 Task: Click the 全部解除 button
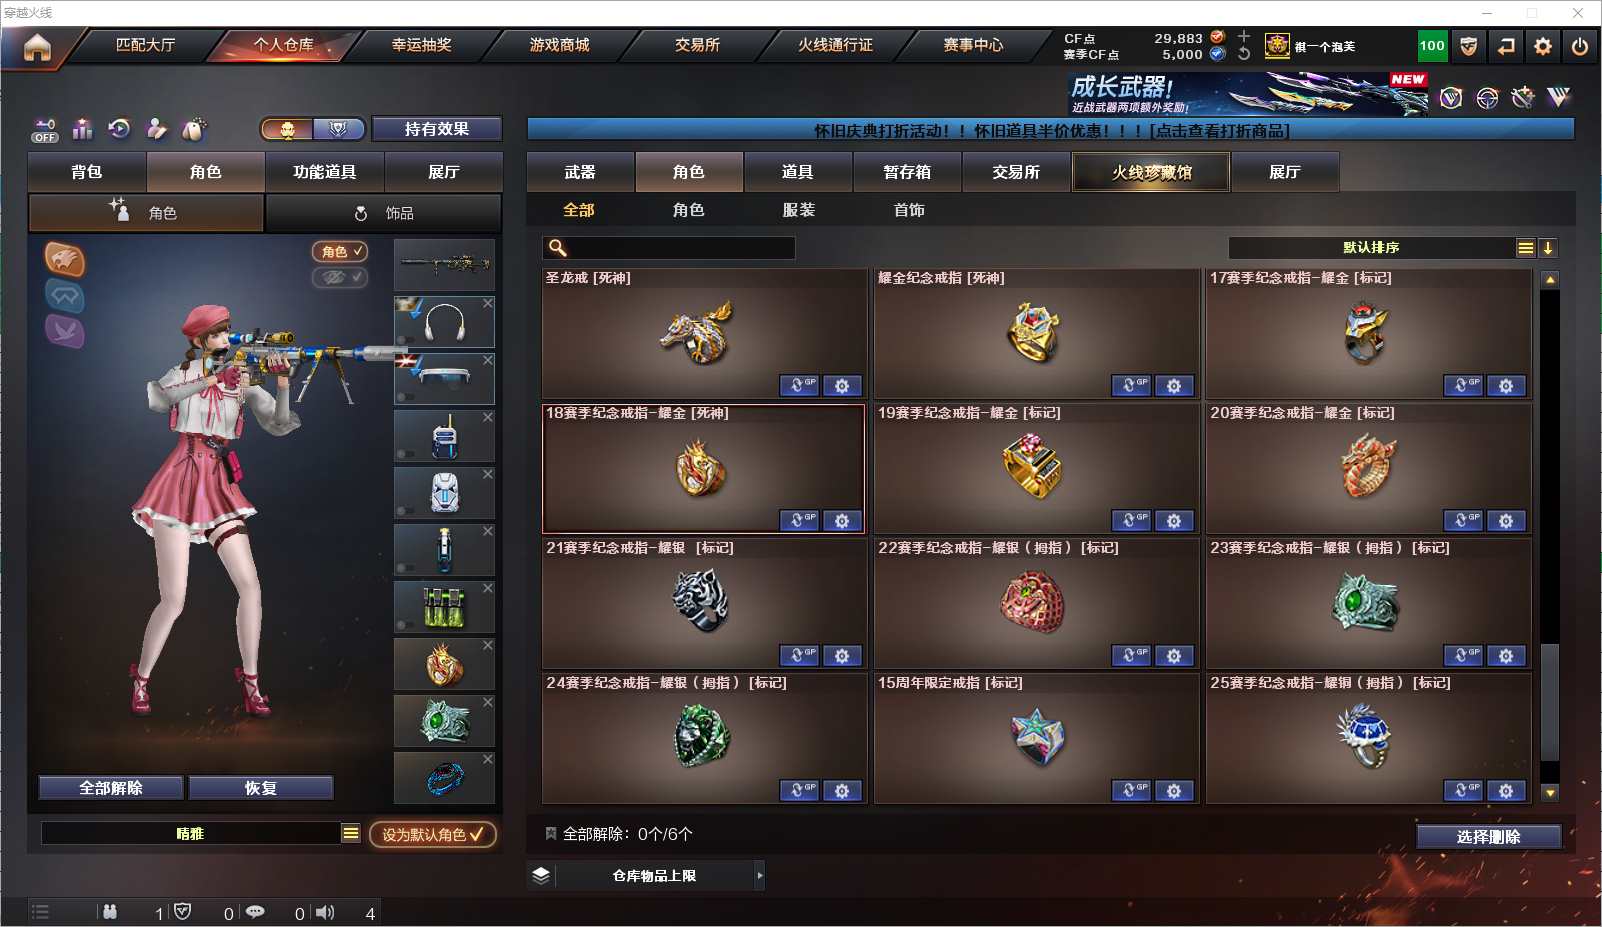[x=111, y=788]
